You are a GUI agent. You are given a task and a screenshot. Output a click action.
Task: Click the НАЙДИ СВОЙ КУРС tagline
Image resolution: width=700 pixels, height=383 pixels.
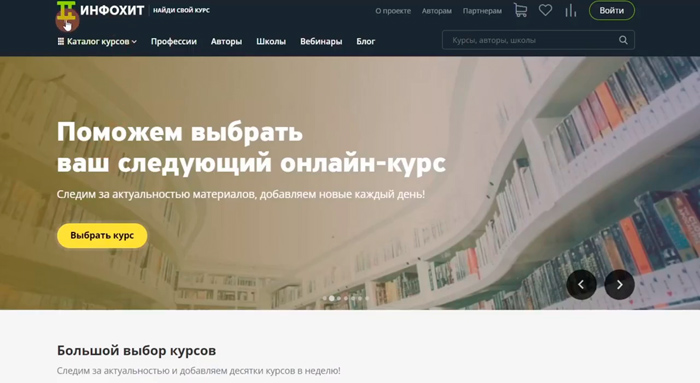pyautogui.click(x=181, y=10)
